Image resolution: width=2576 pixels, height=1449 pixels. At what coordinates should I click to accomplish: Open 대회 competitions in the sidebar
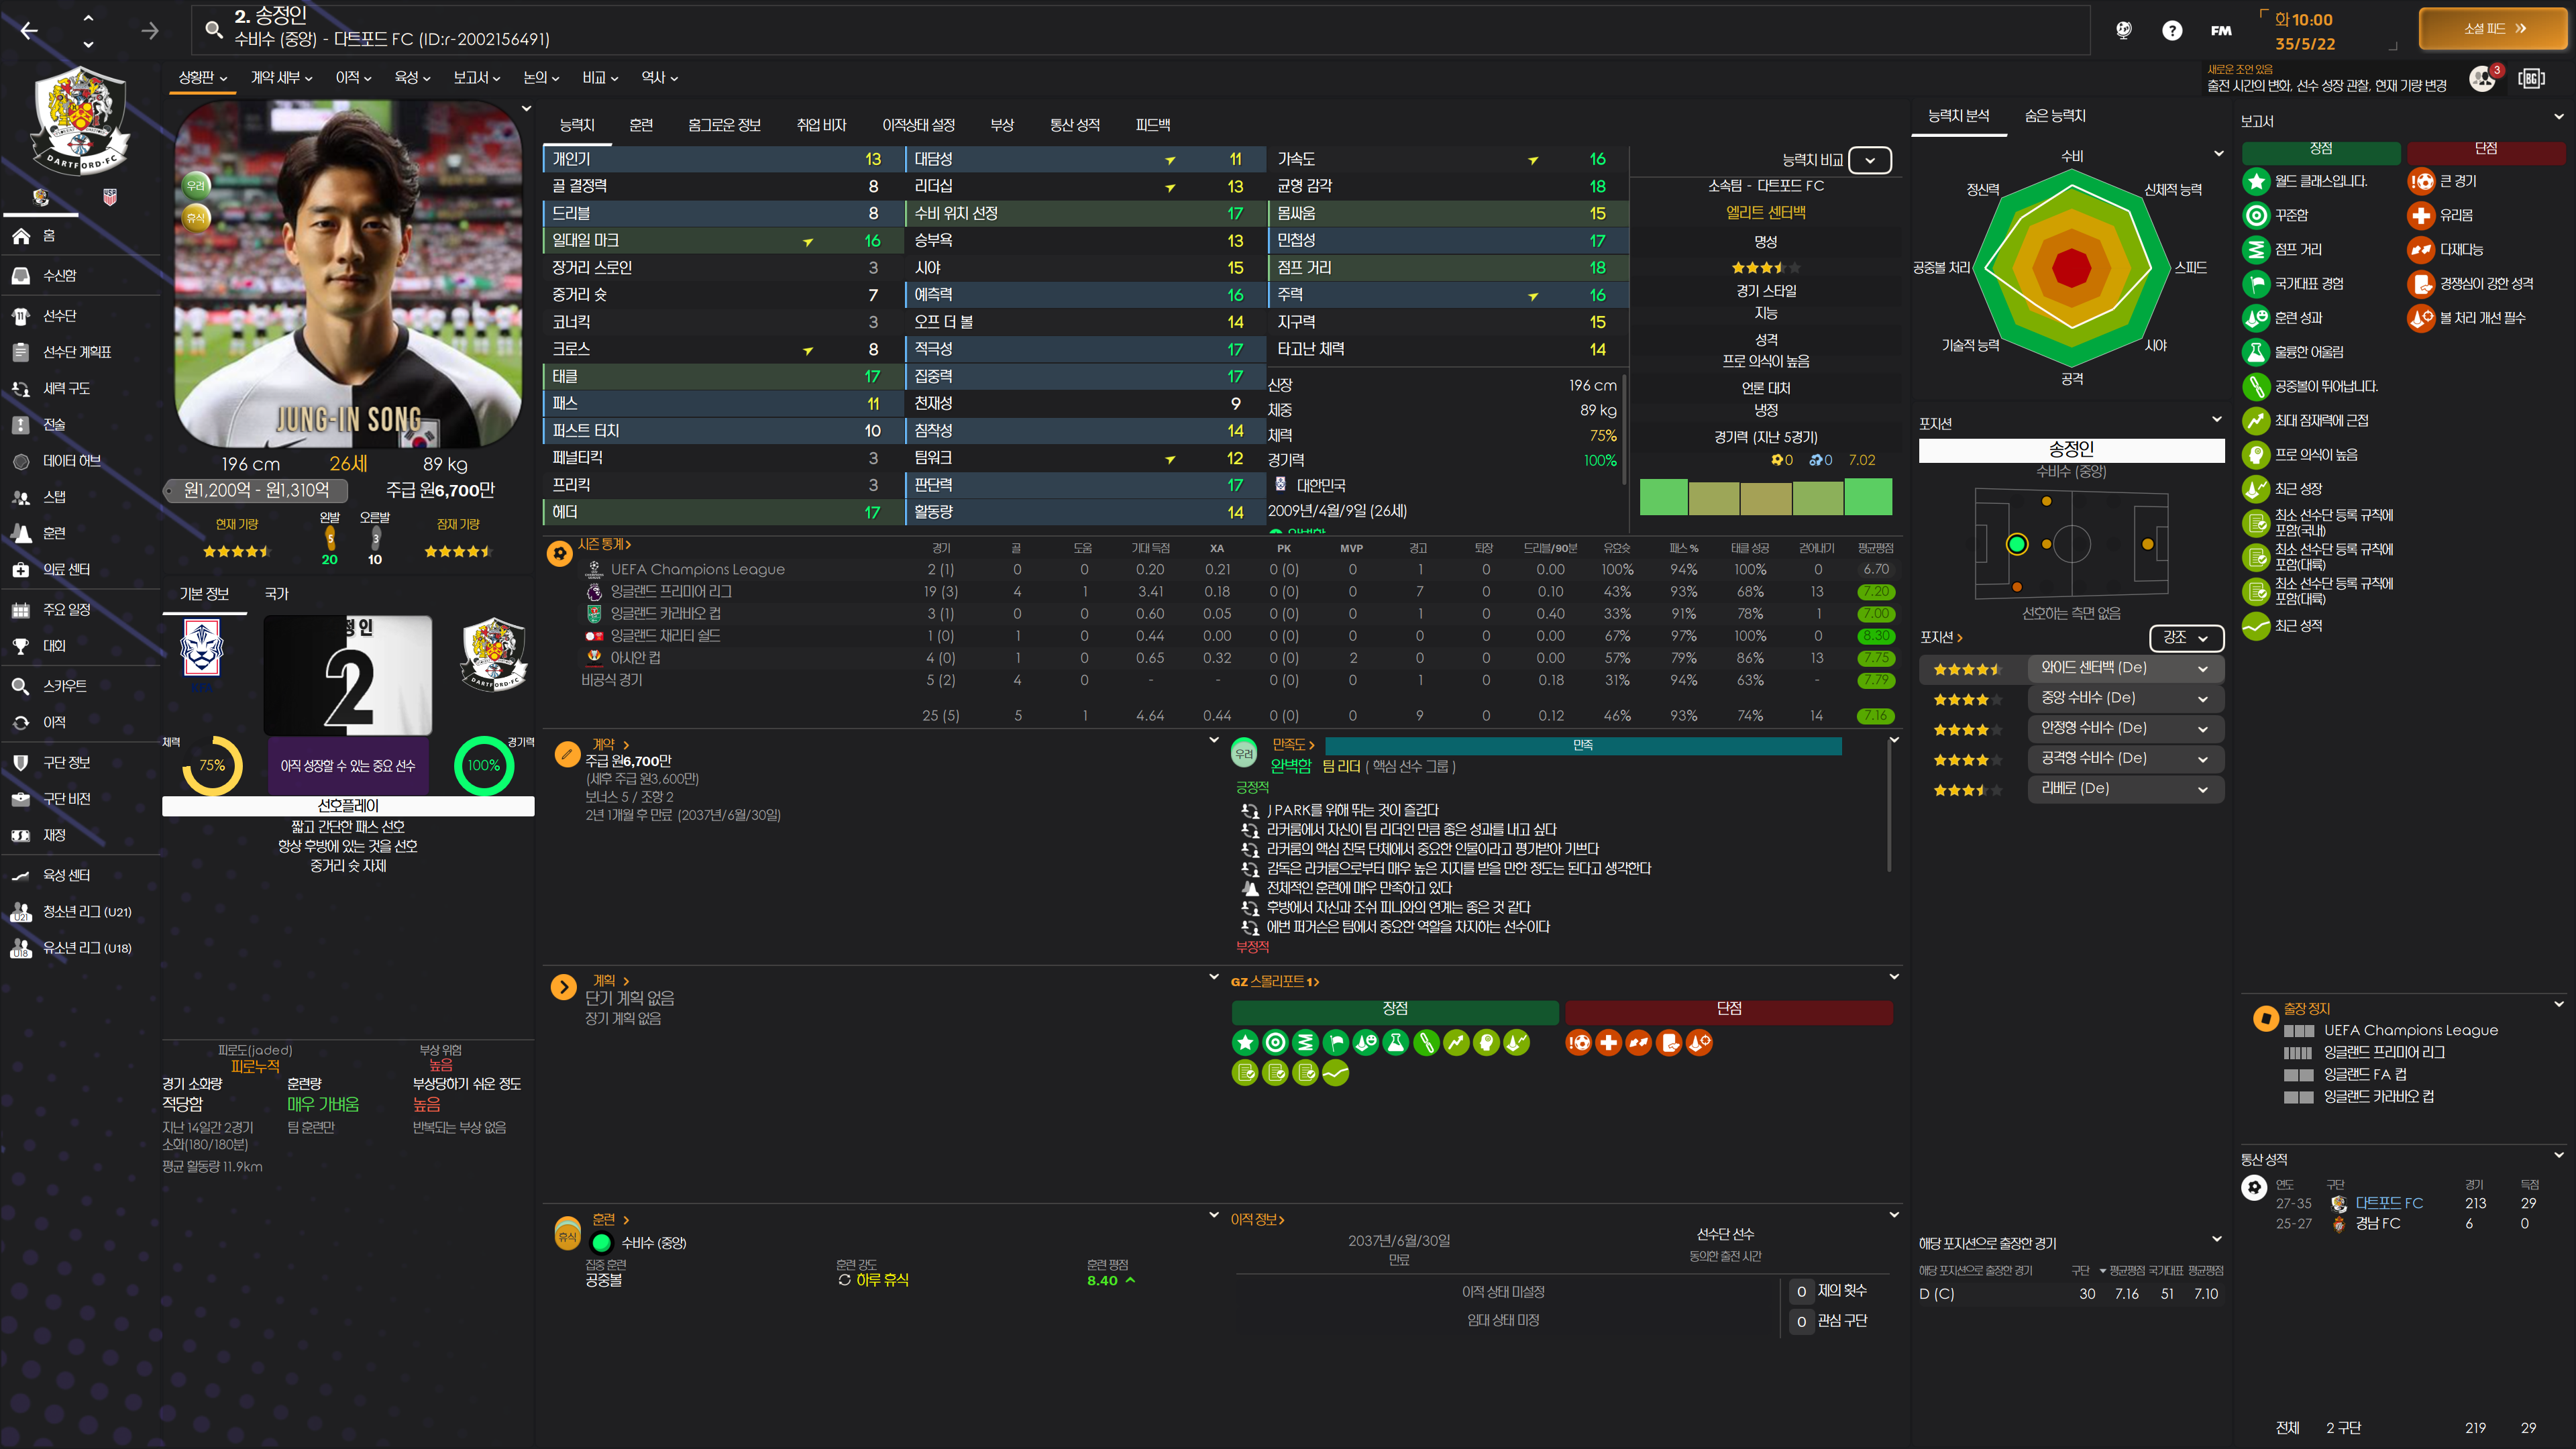click(x=80, y=646)
